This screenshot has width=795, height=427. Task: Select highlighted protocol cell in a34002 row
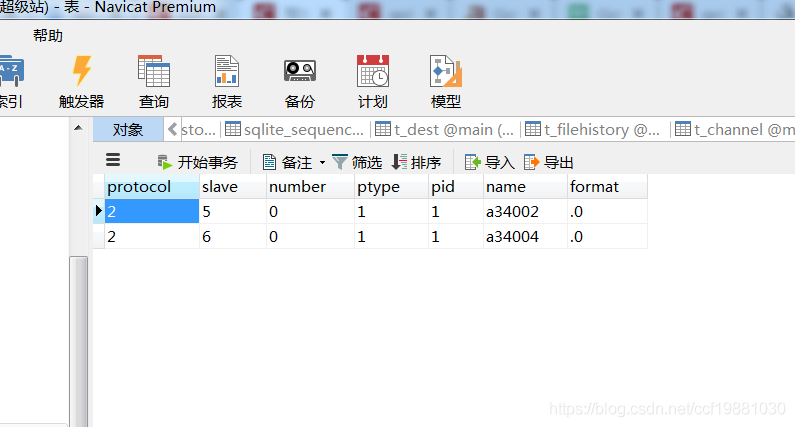[152, 211]
